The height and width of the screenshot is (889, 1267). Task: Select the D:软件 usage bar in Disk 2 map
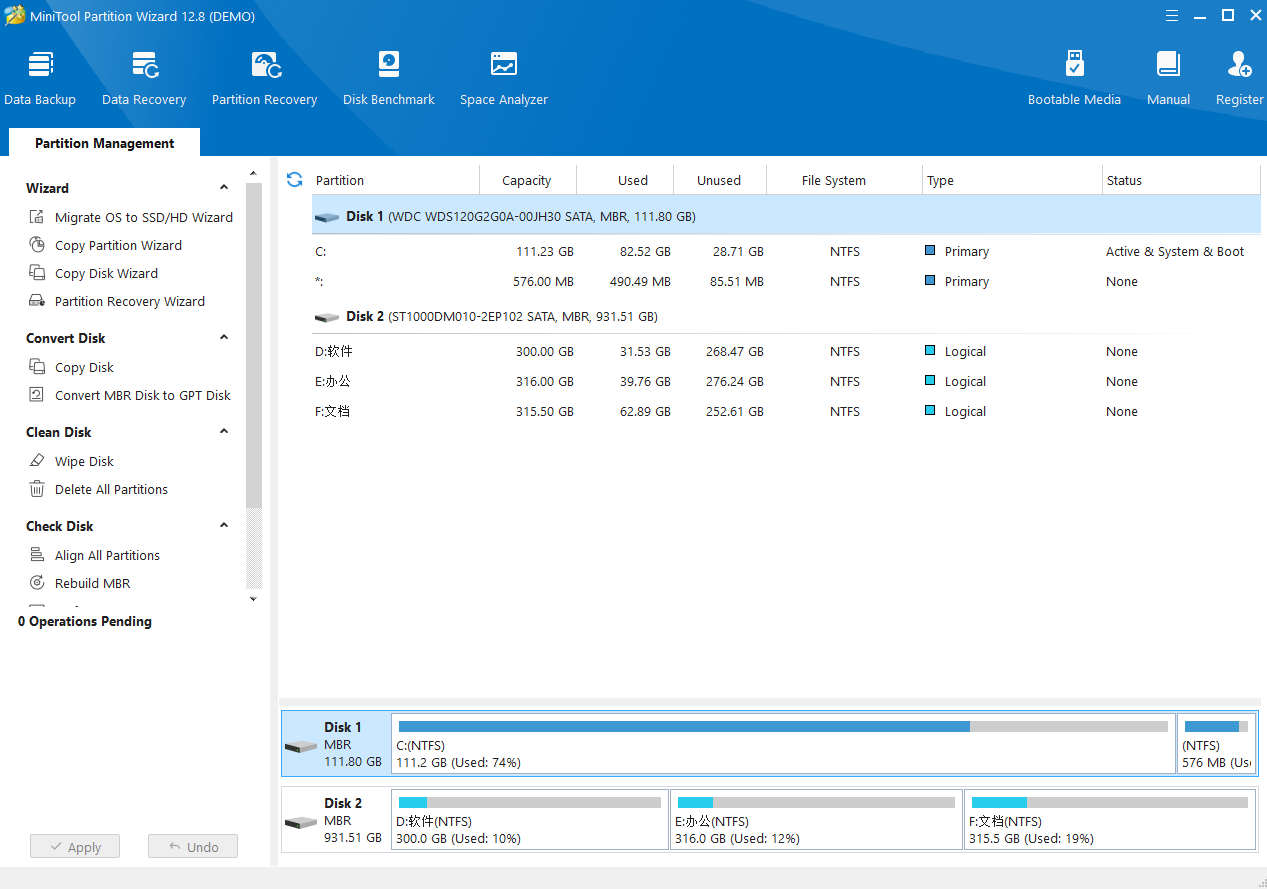click(530, 803)
